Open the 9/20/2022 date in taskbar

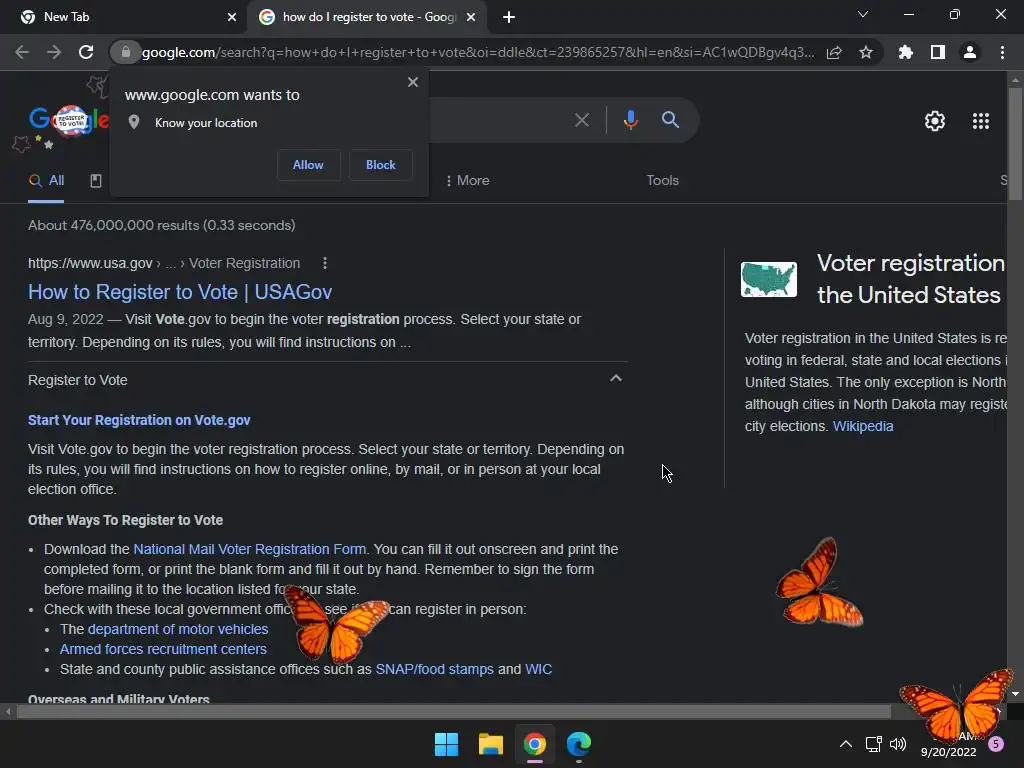point(948,752)
